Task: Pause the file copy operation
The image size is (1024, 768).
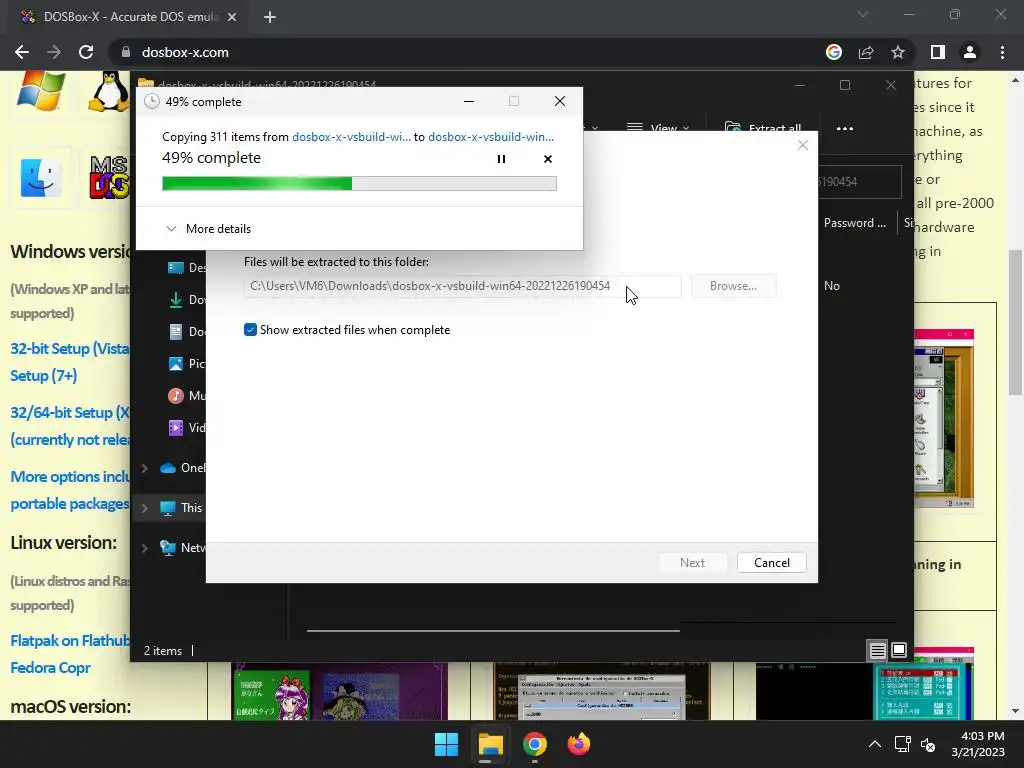Action: click(501, 159)
